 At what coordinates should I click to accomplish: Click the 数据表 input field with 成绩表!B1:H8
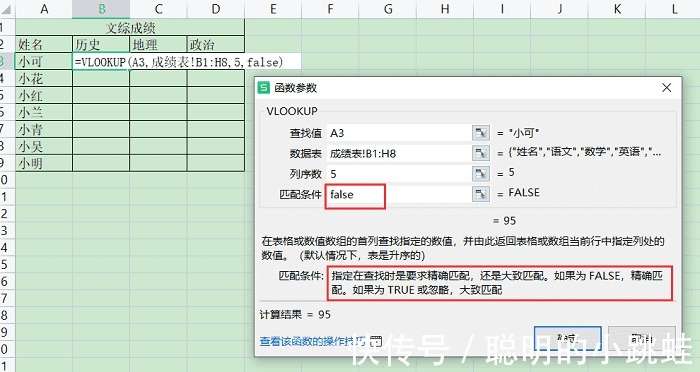point(399,153)
